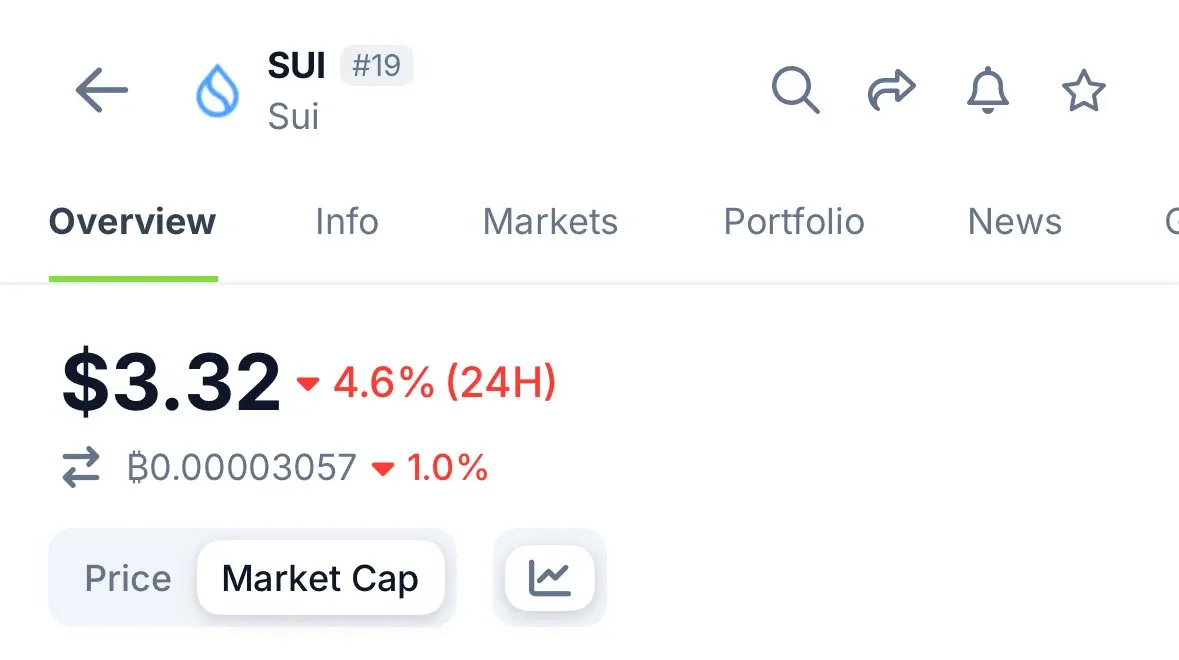The width and height of the screenshot is (1179, 660).
Task: Switch chart to Price mode
Action: pos(128,578)
